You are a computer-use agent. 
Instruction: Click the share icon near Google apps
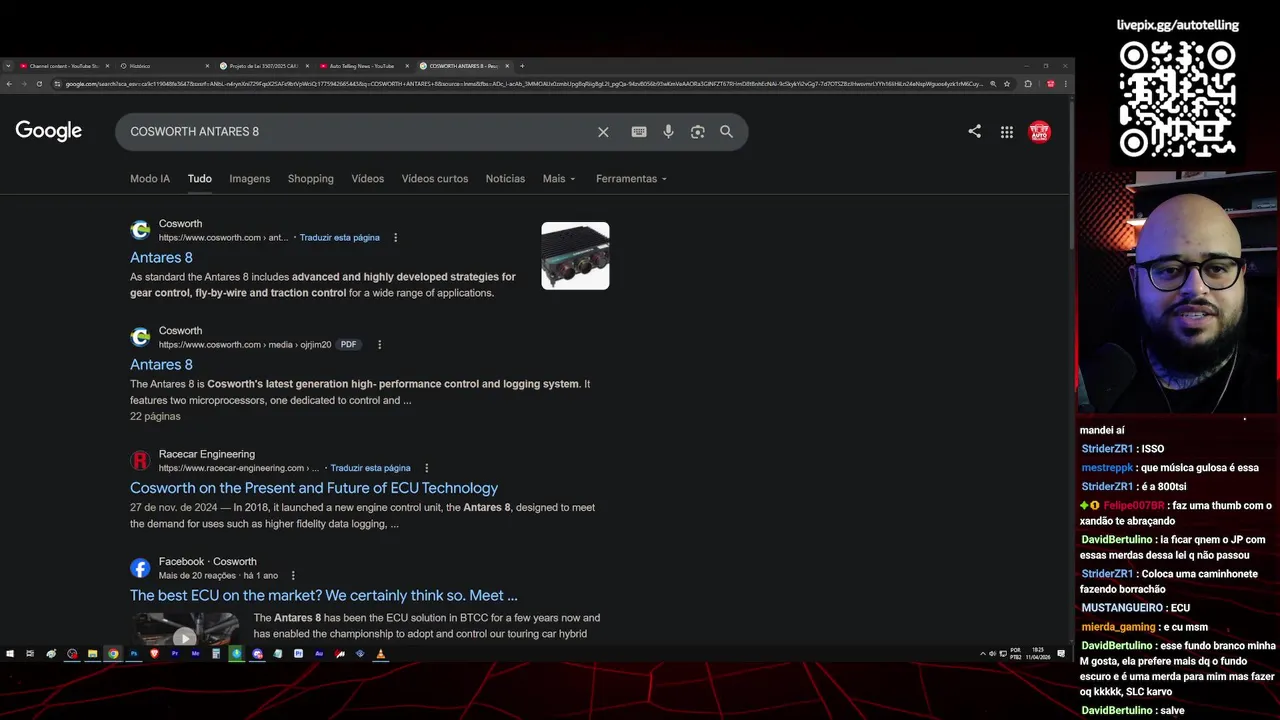tap(974, 131)
